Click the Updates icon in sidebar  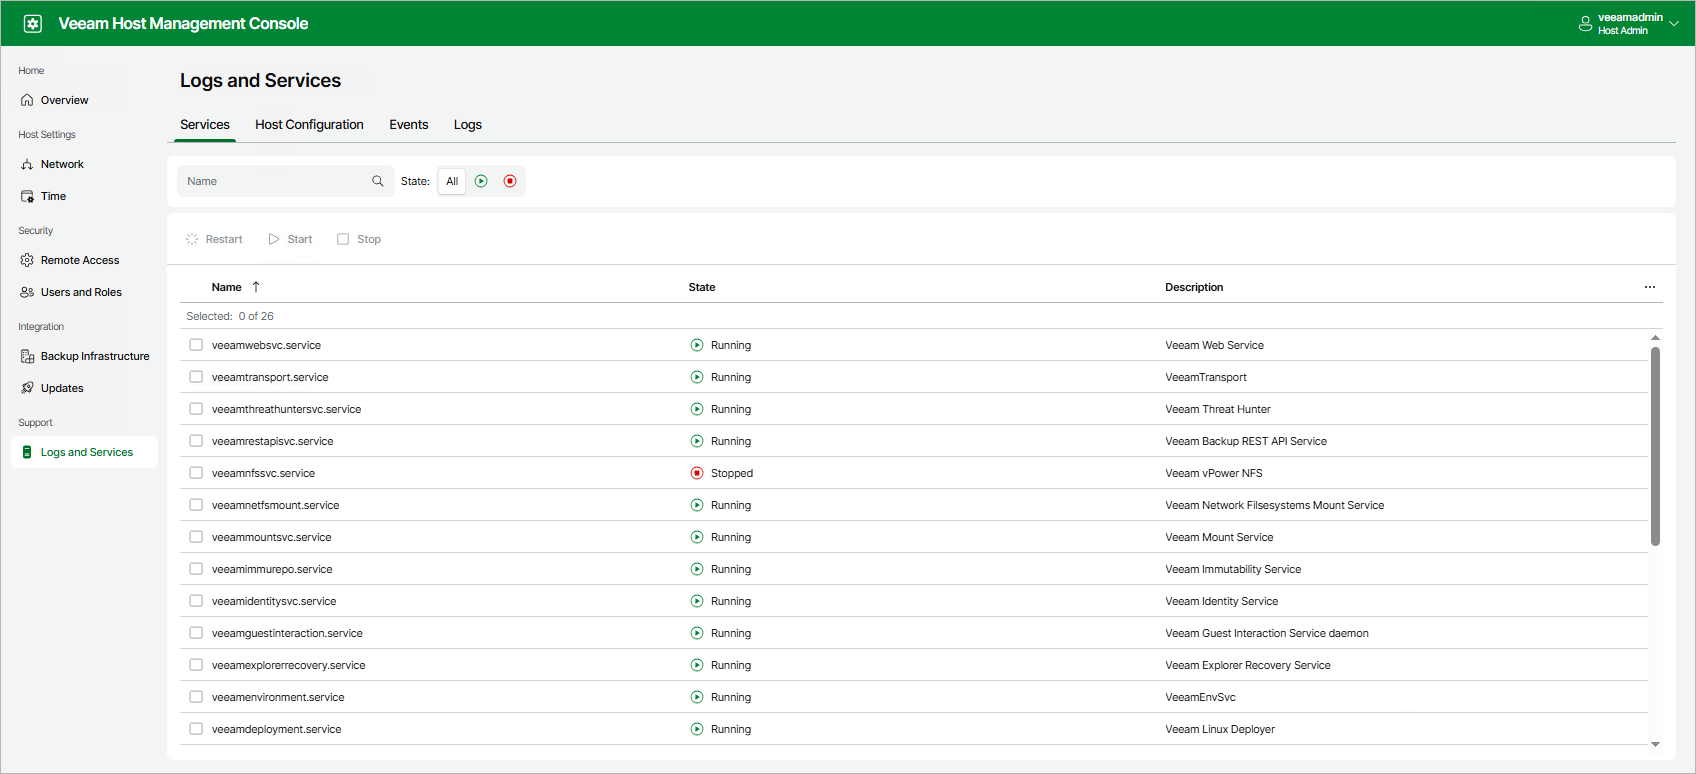27,388
